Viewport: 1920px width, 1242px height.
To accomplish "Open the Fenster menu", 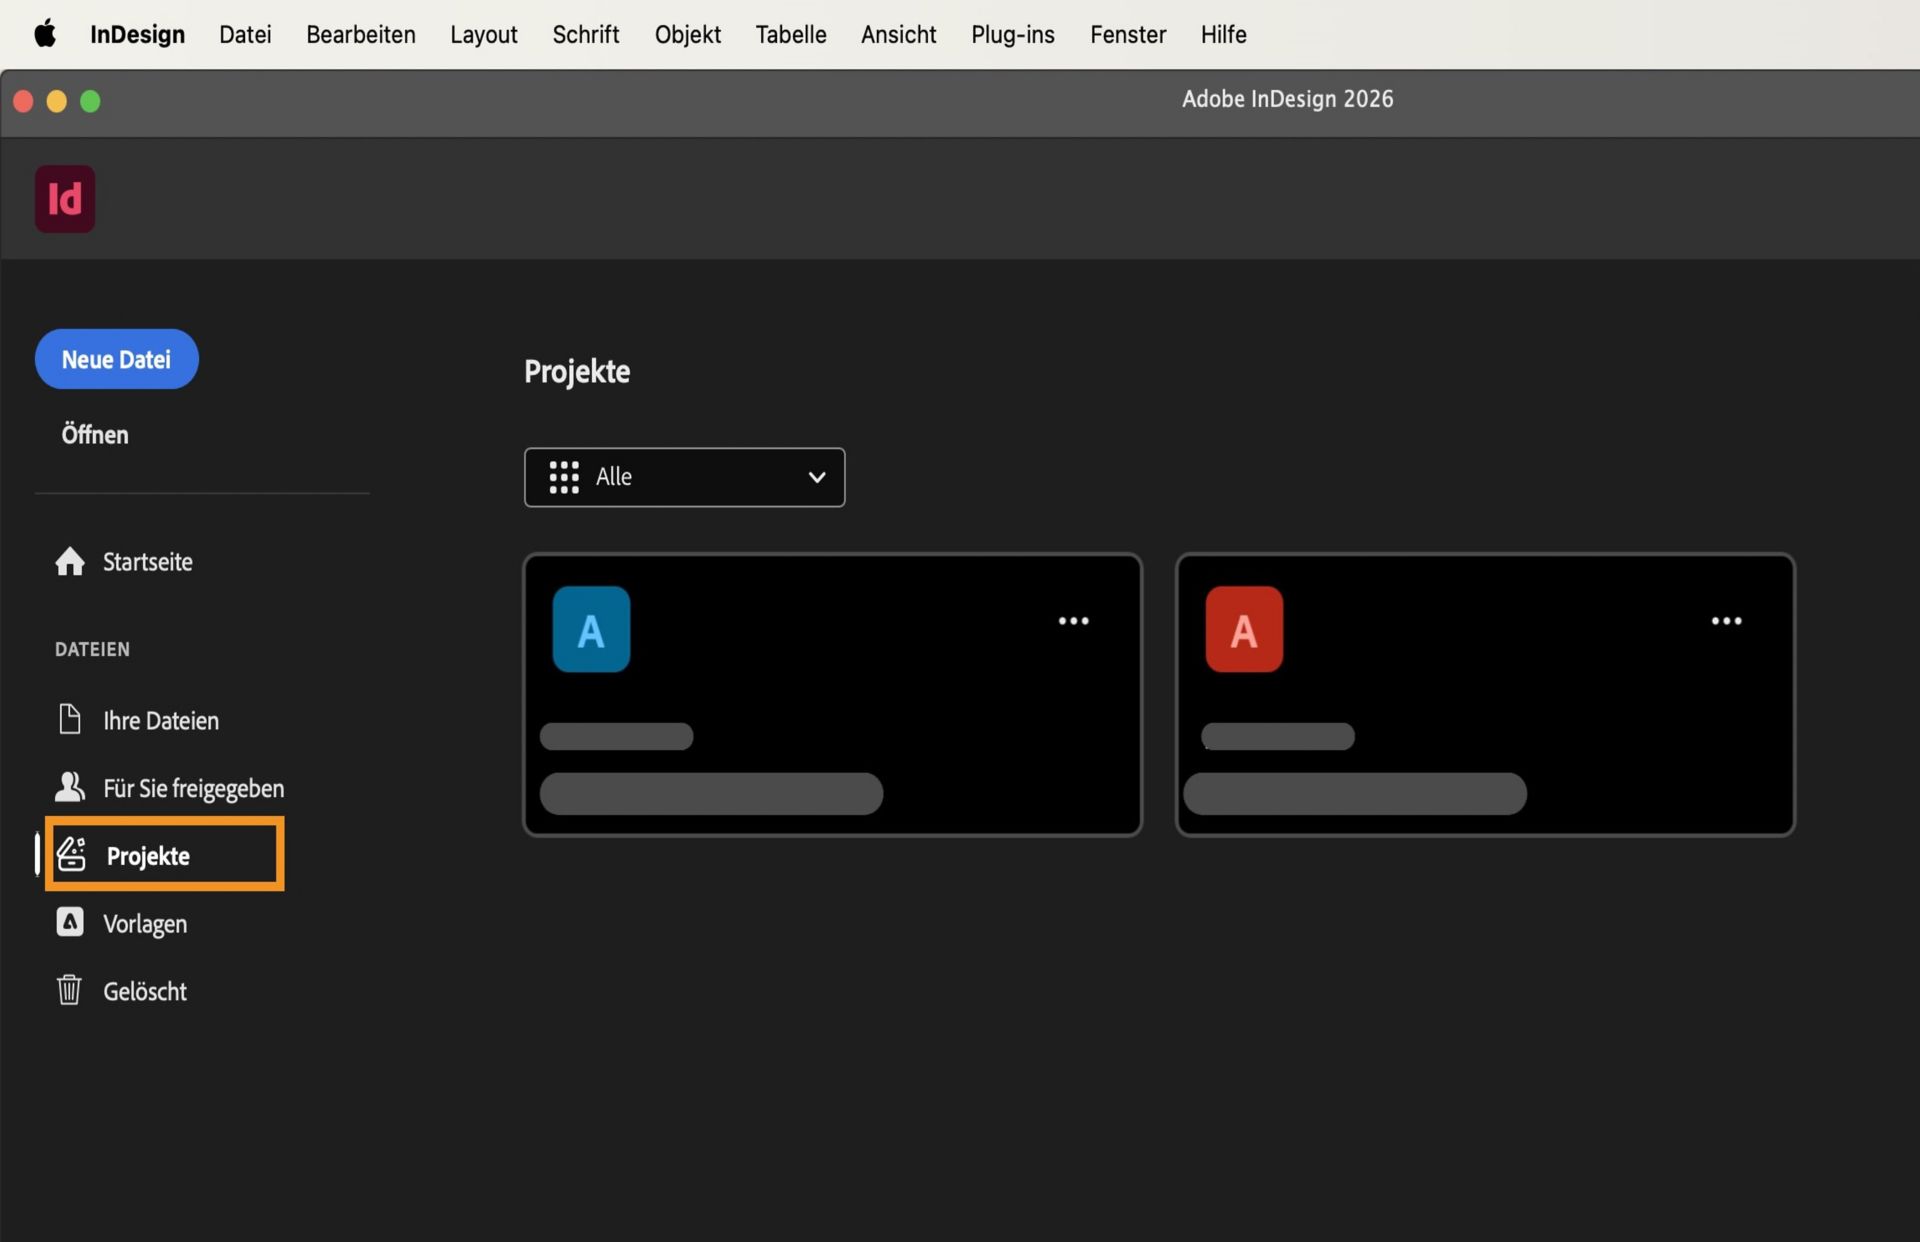I will tap(1128, 33).
